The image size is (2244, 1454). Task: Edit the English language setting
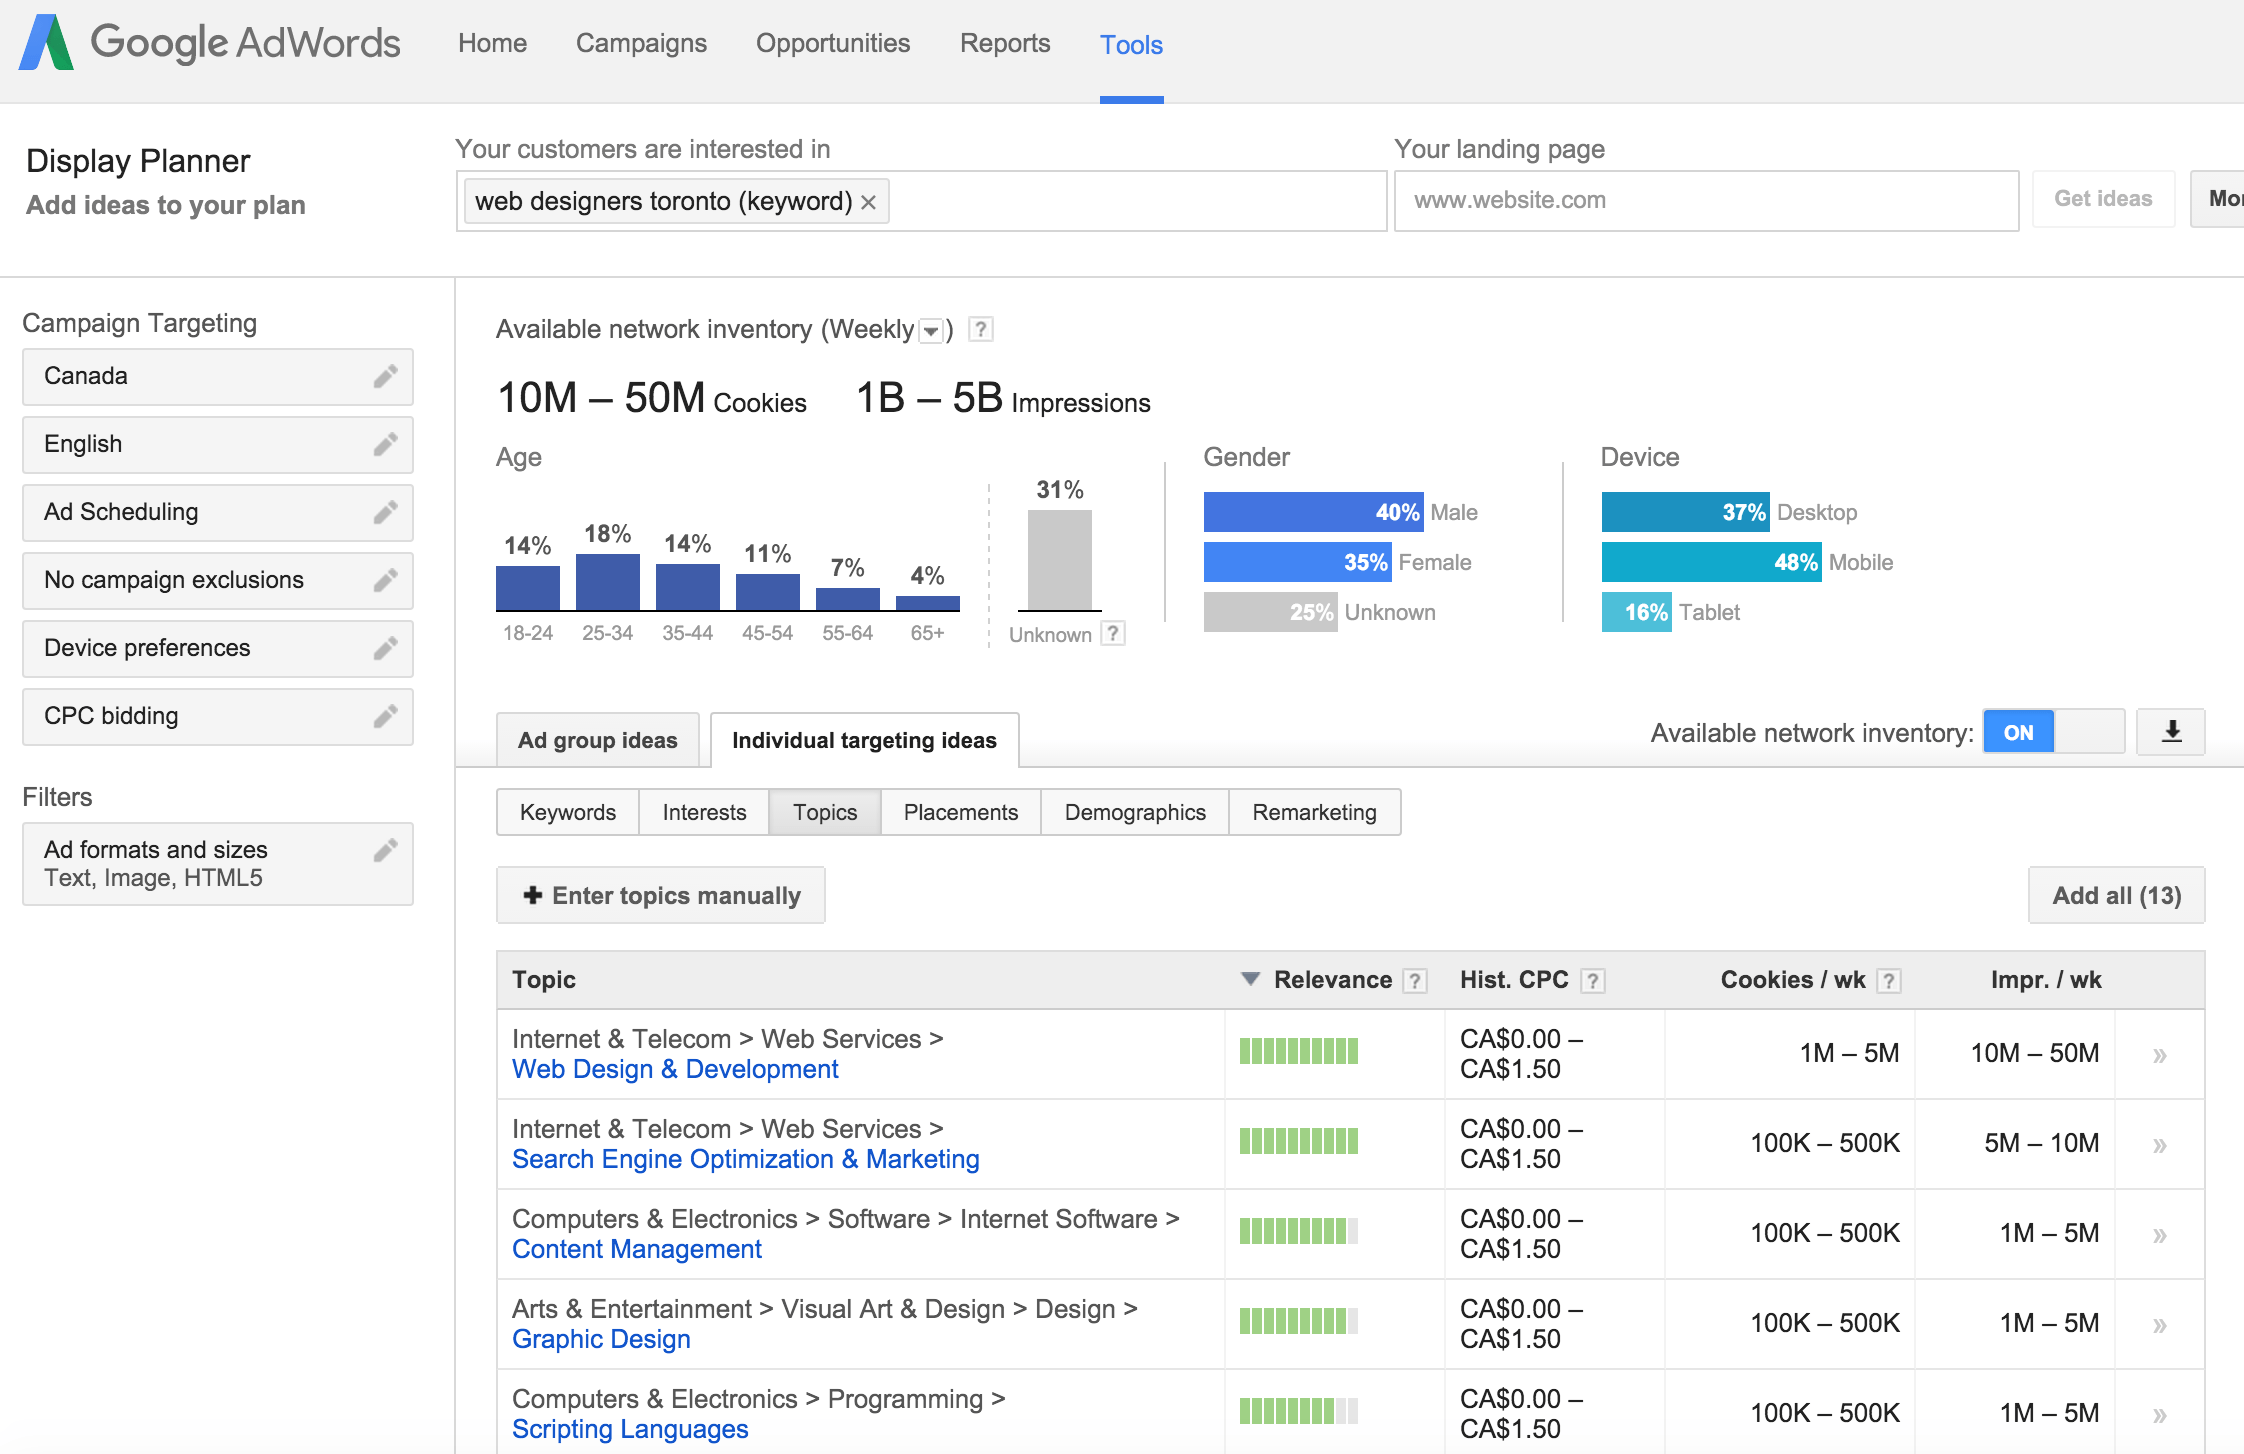point(385,444)
